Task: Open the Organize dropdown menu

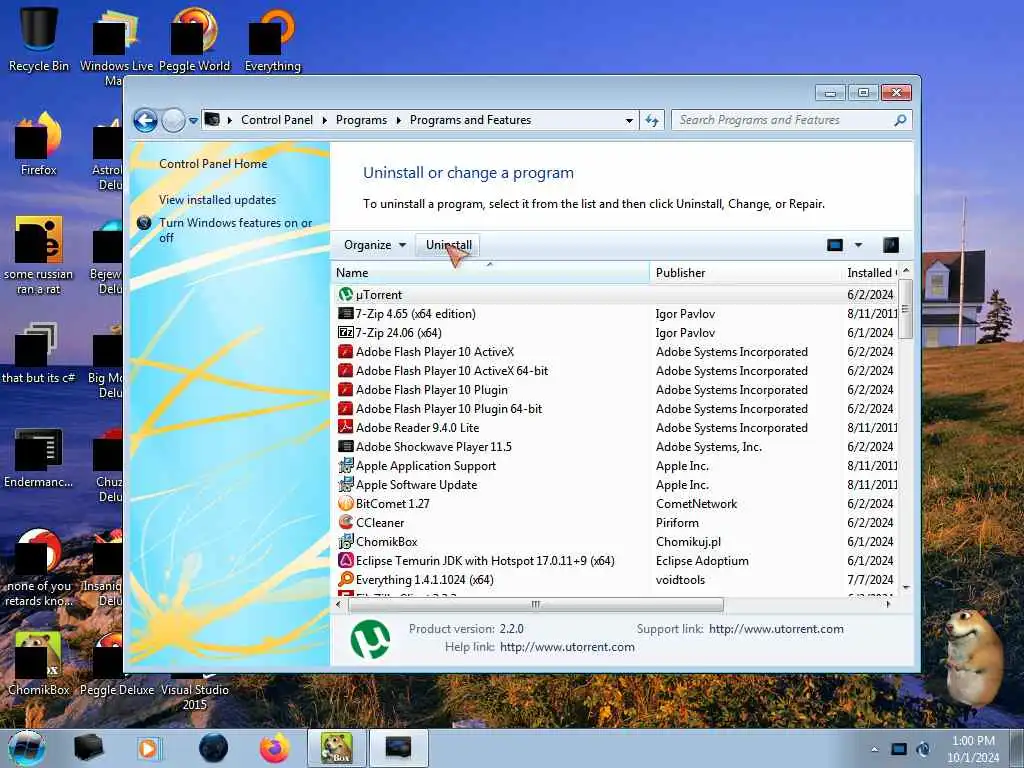Action: point(375,245)
